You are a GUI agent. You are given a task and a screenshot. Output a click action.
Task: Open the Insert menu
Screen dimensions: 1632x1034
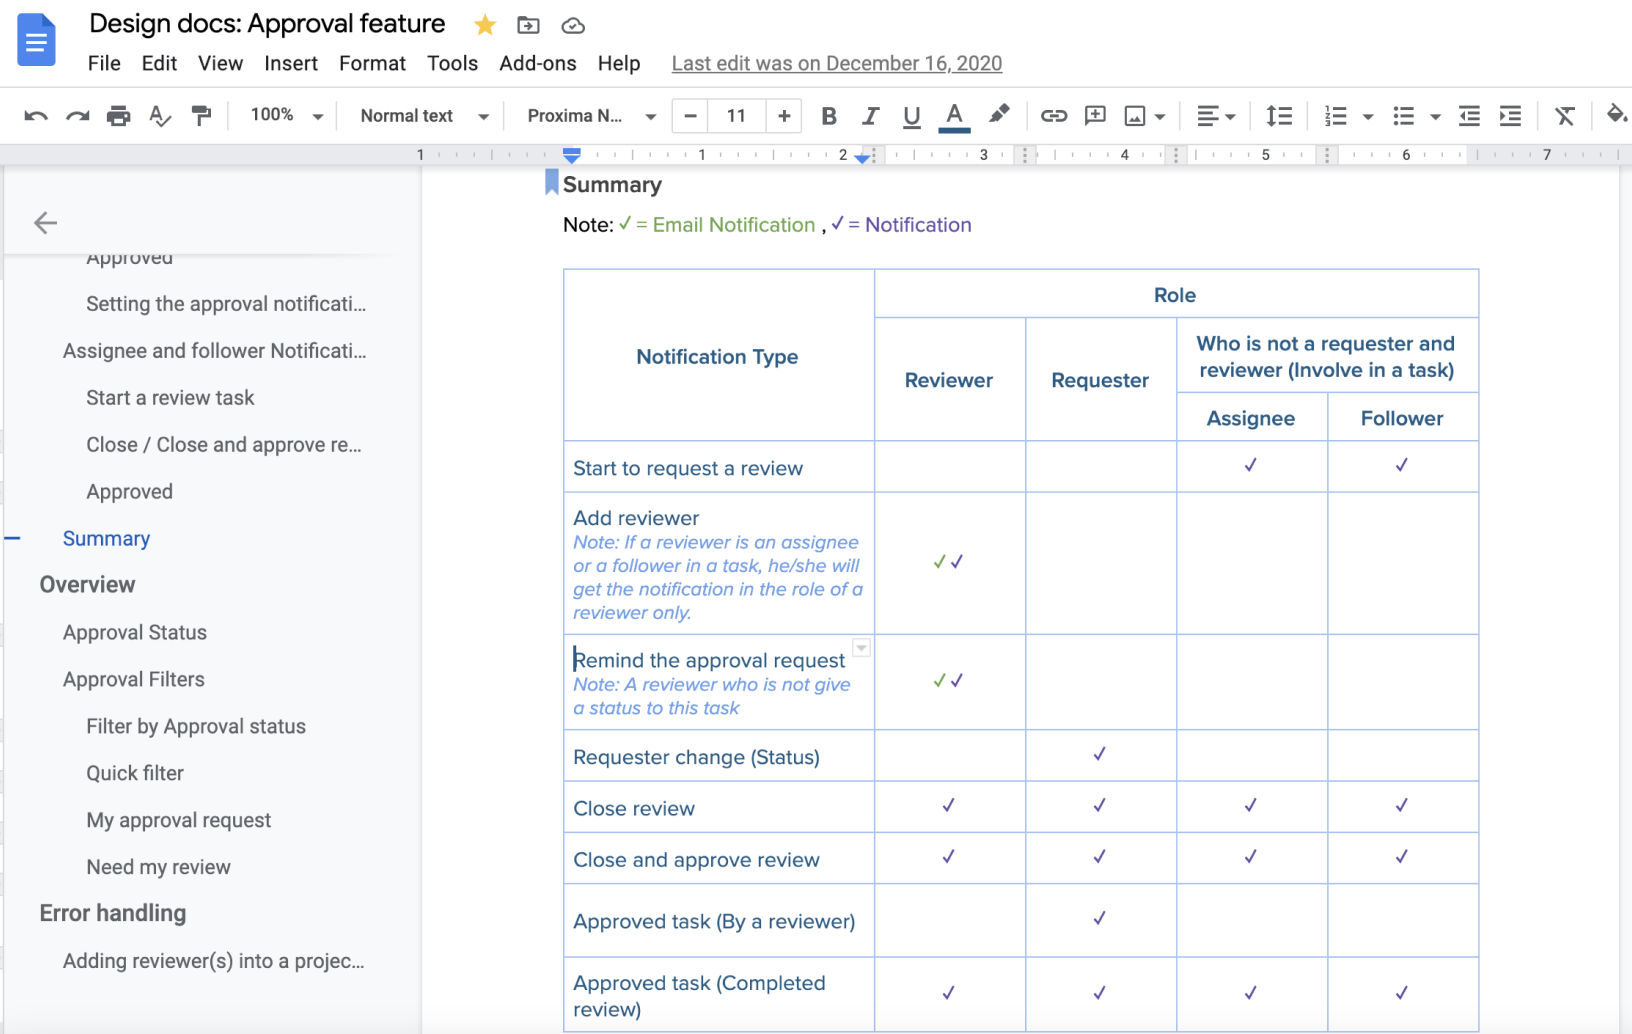291,63
